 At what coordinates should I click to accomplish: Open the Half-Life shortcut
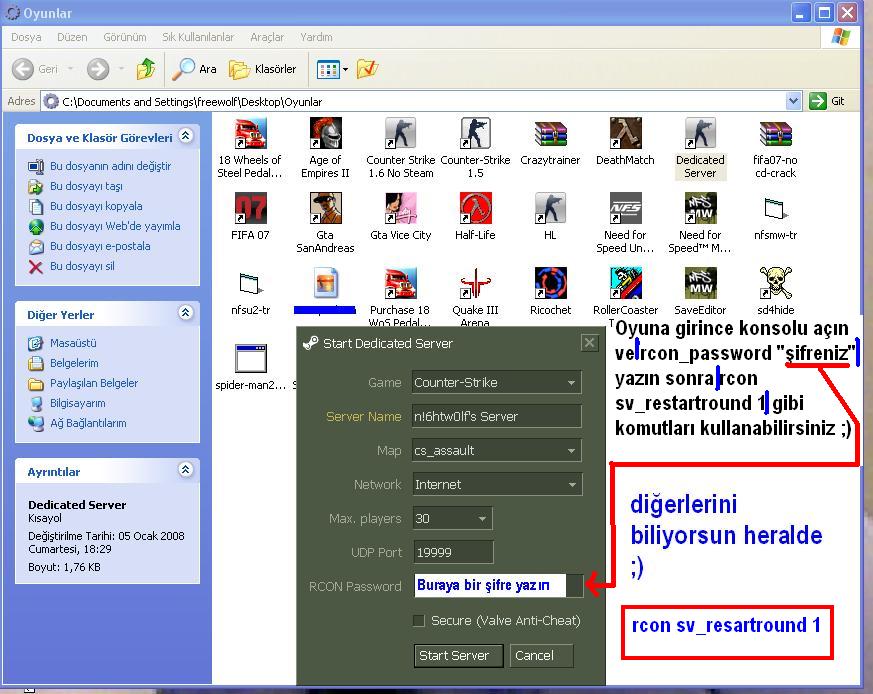[x=475, y=217]
